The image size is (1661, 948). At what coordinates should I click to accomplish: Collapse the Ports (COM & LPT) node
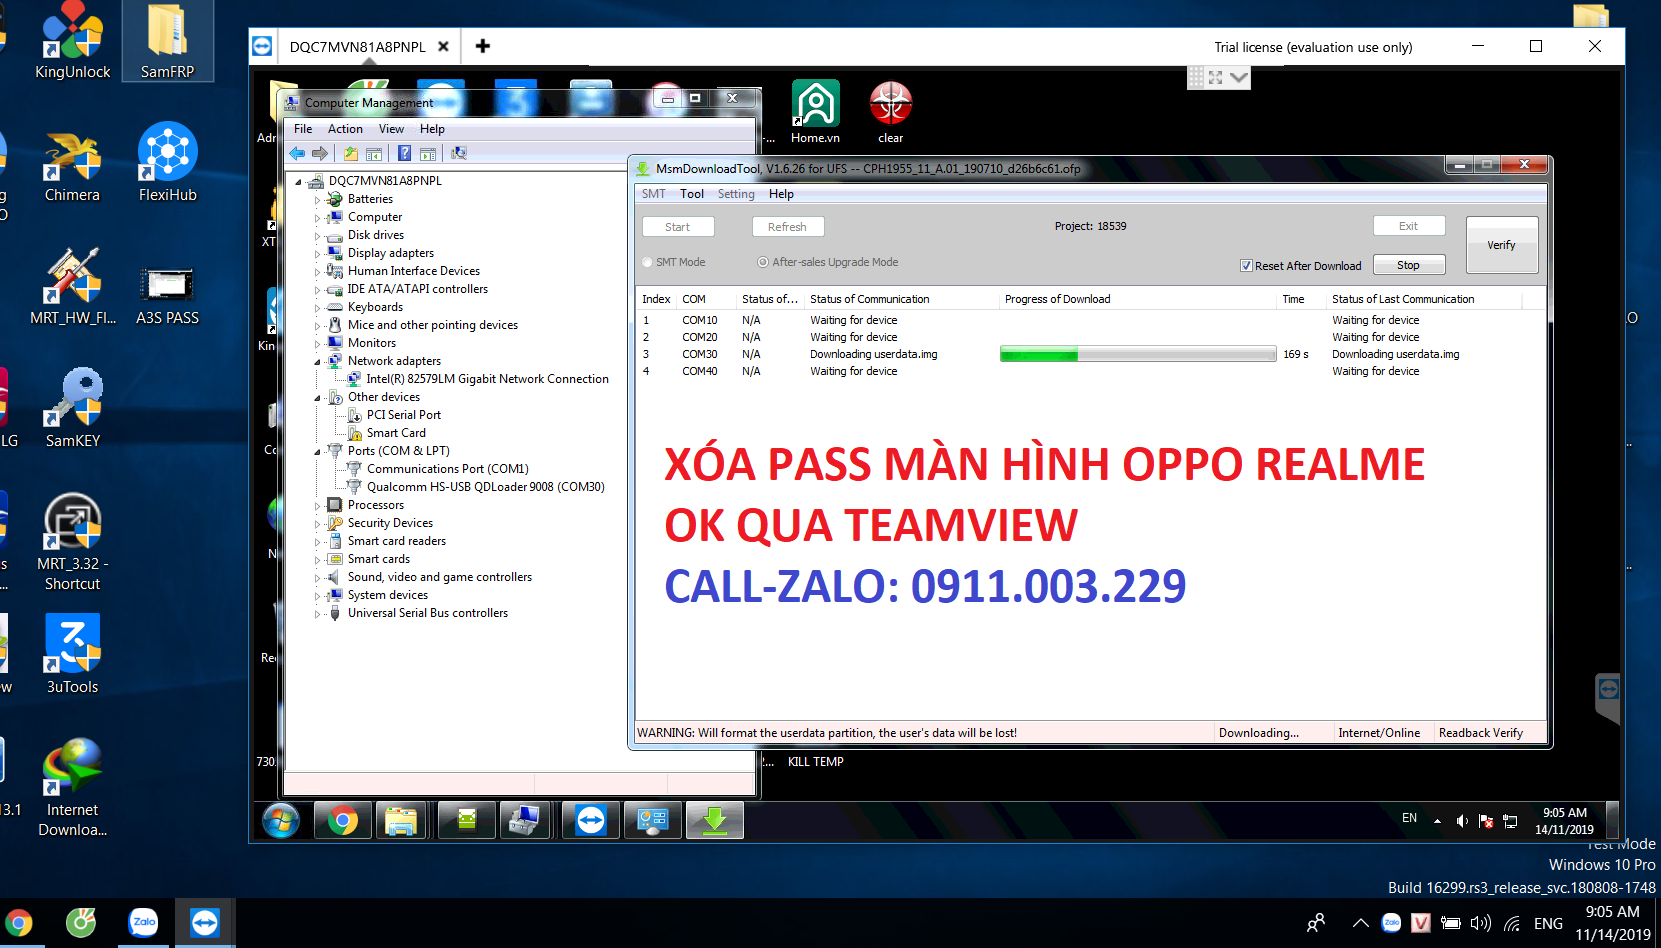(318, 451)
